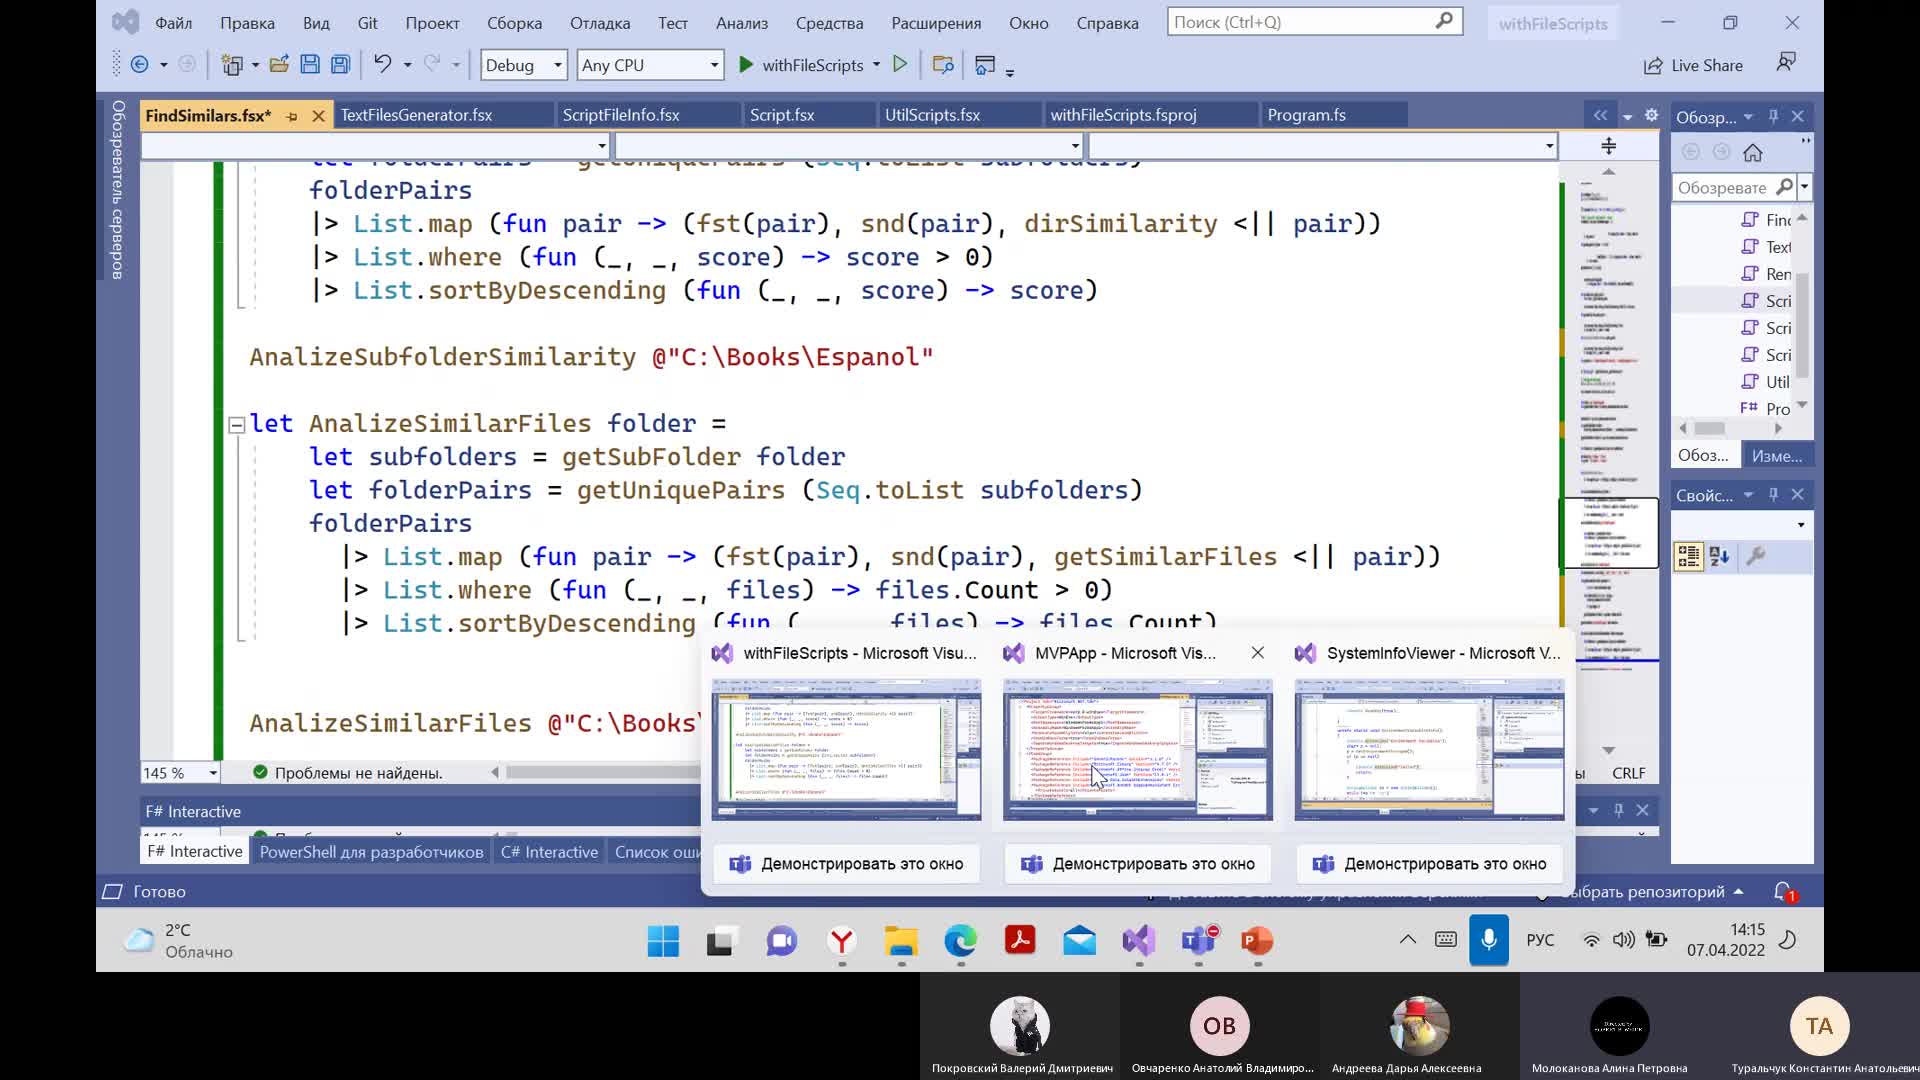This screenshot has width=1920, height=1080.
Task: Click Alphabetical sort icon in Properties panel
Action: pyautogui.click(x=1720, y=556)
